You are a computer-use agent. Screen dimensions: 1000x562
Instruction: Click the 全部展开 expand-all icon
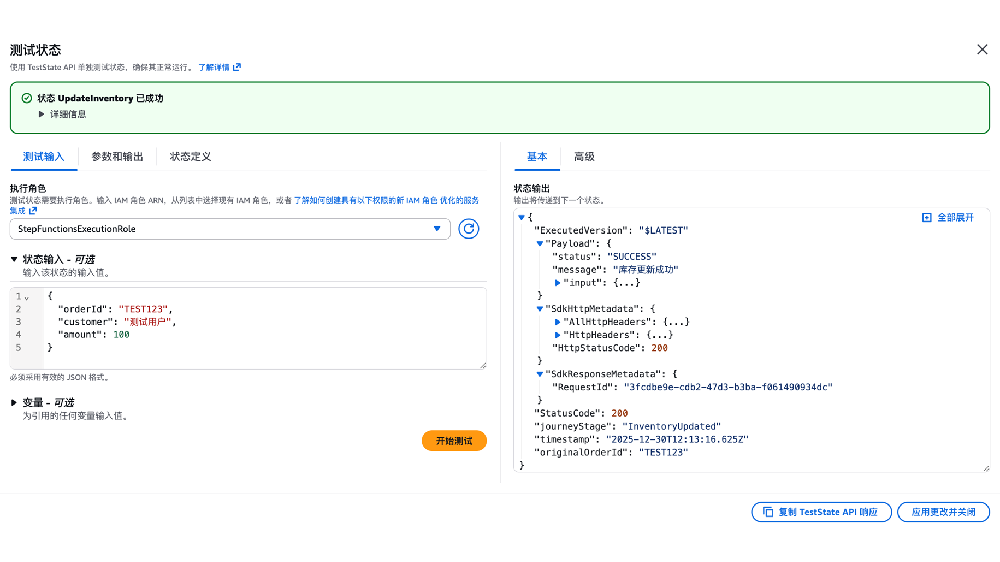coord(926,217)
